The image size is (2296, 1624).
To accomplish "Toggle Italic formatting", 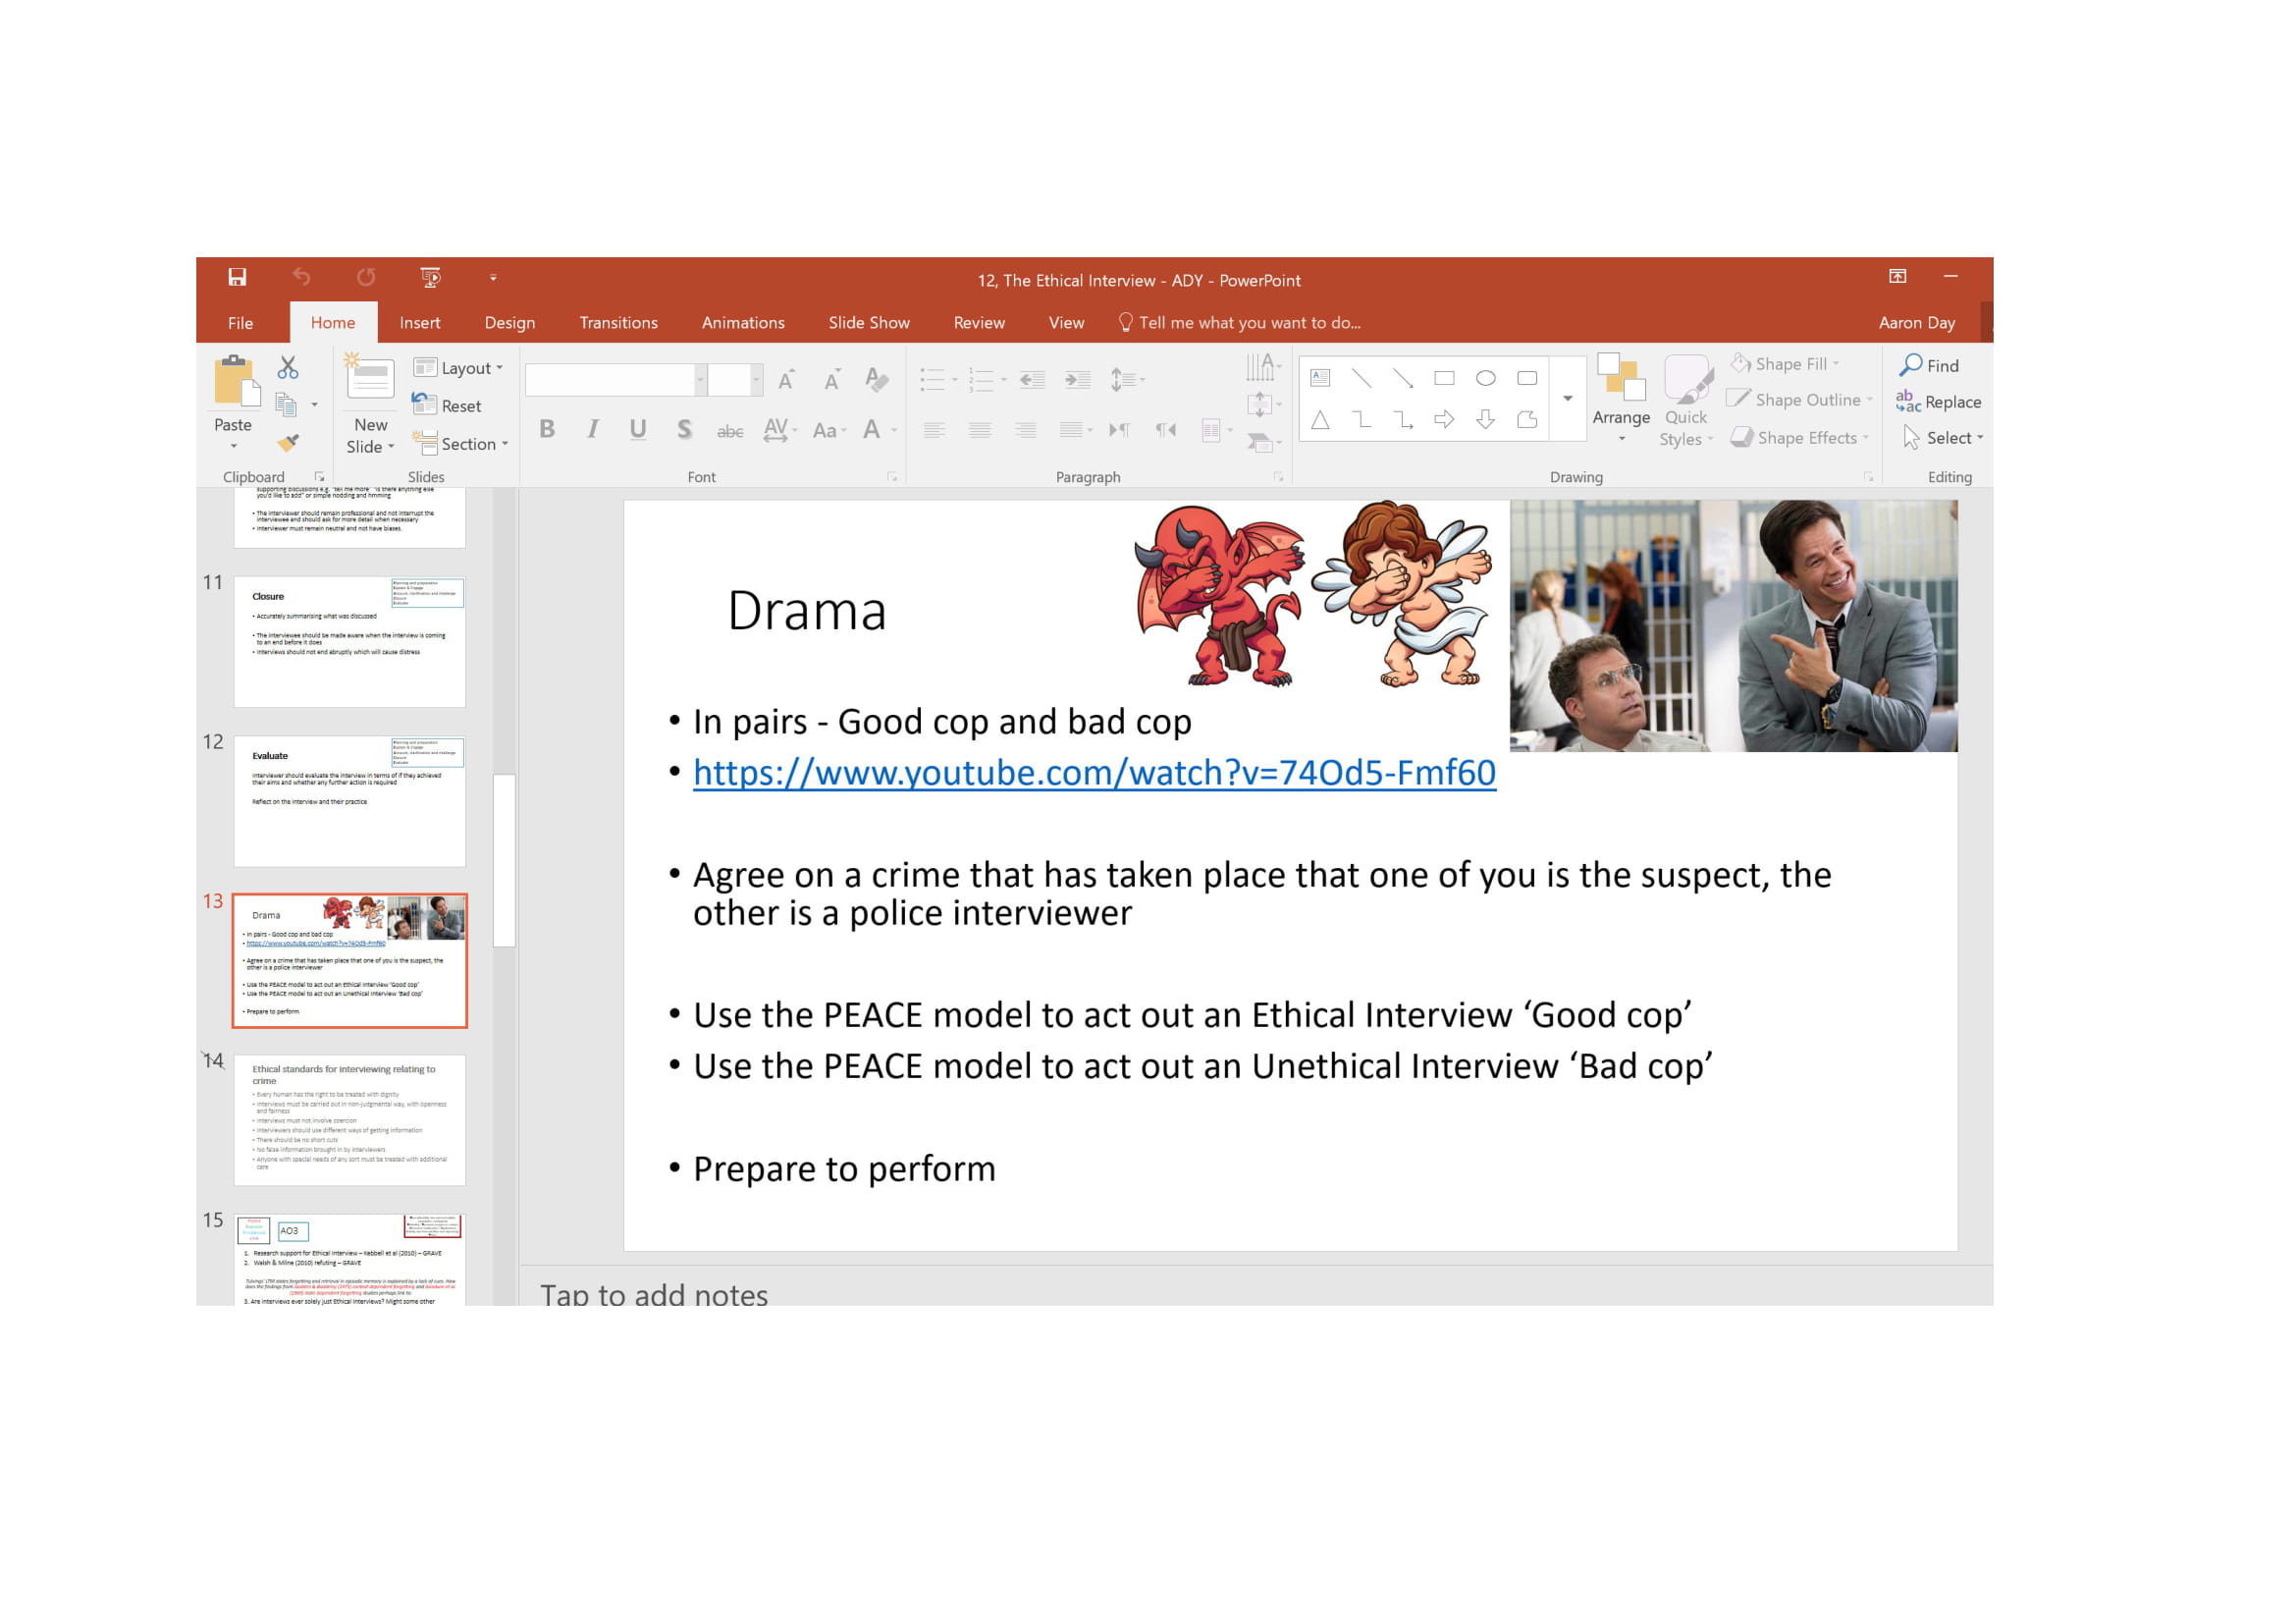I will [593, 430].
